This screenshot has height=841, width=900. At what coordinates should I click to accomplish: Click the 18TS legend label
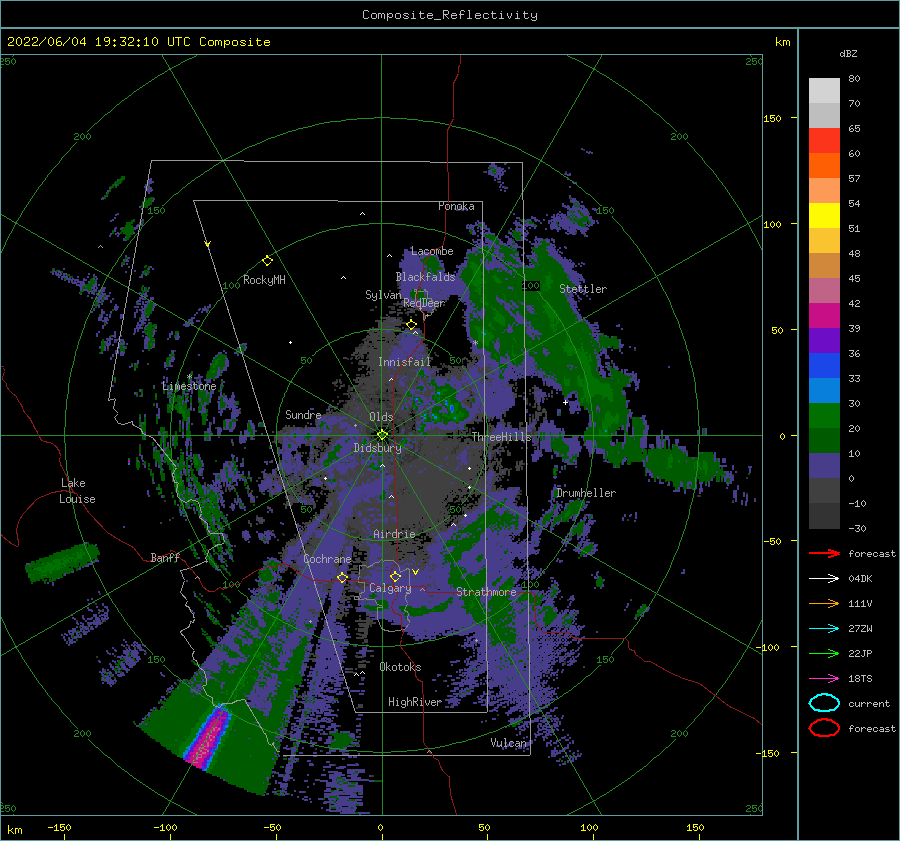860,679
